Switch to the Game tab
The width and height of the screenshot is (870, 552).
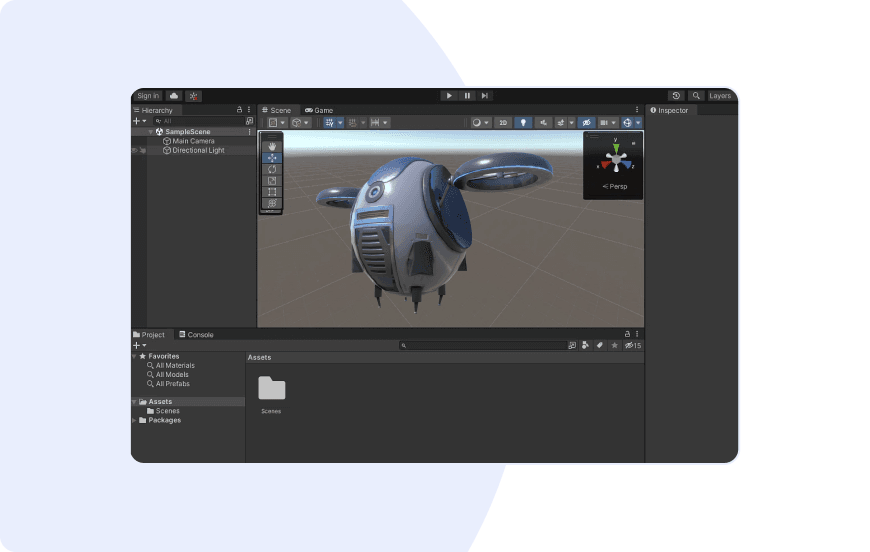[319, 110]
